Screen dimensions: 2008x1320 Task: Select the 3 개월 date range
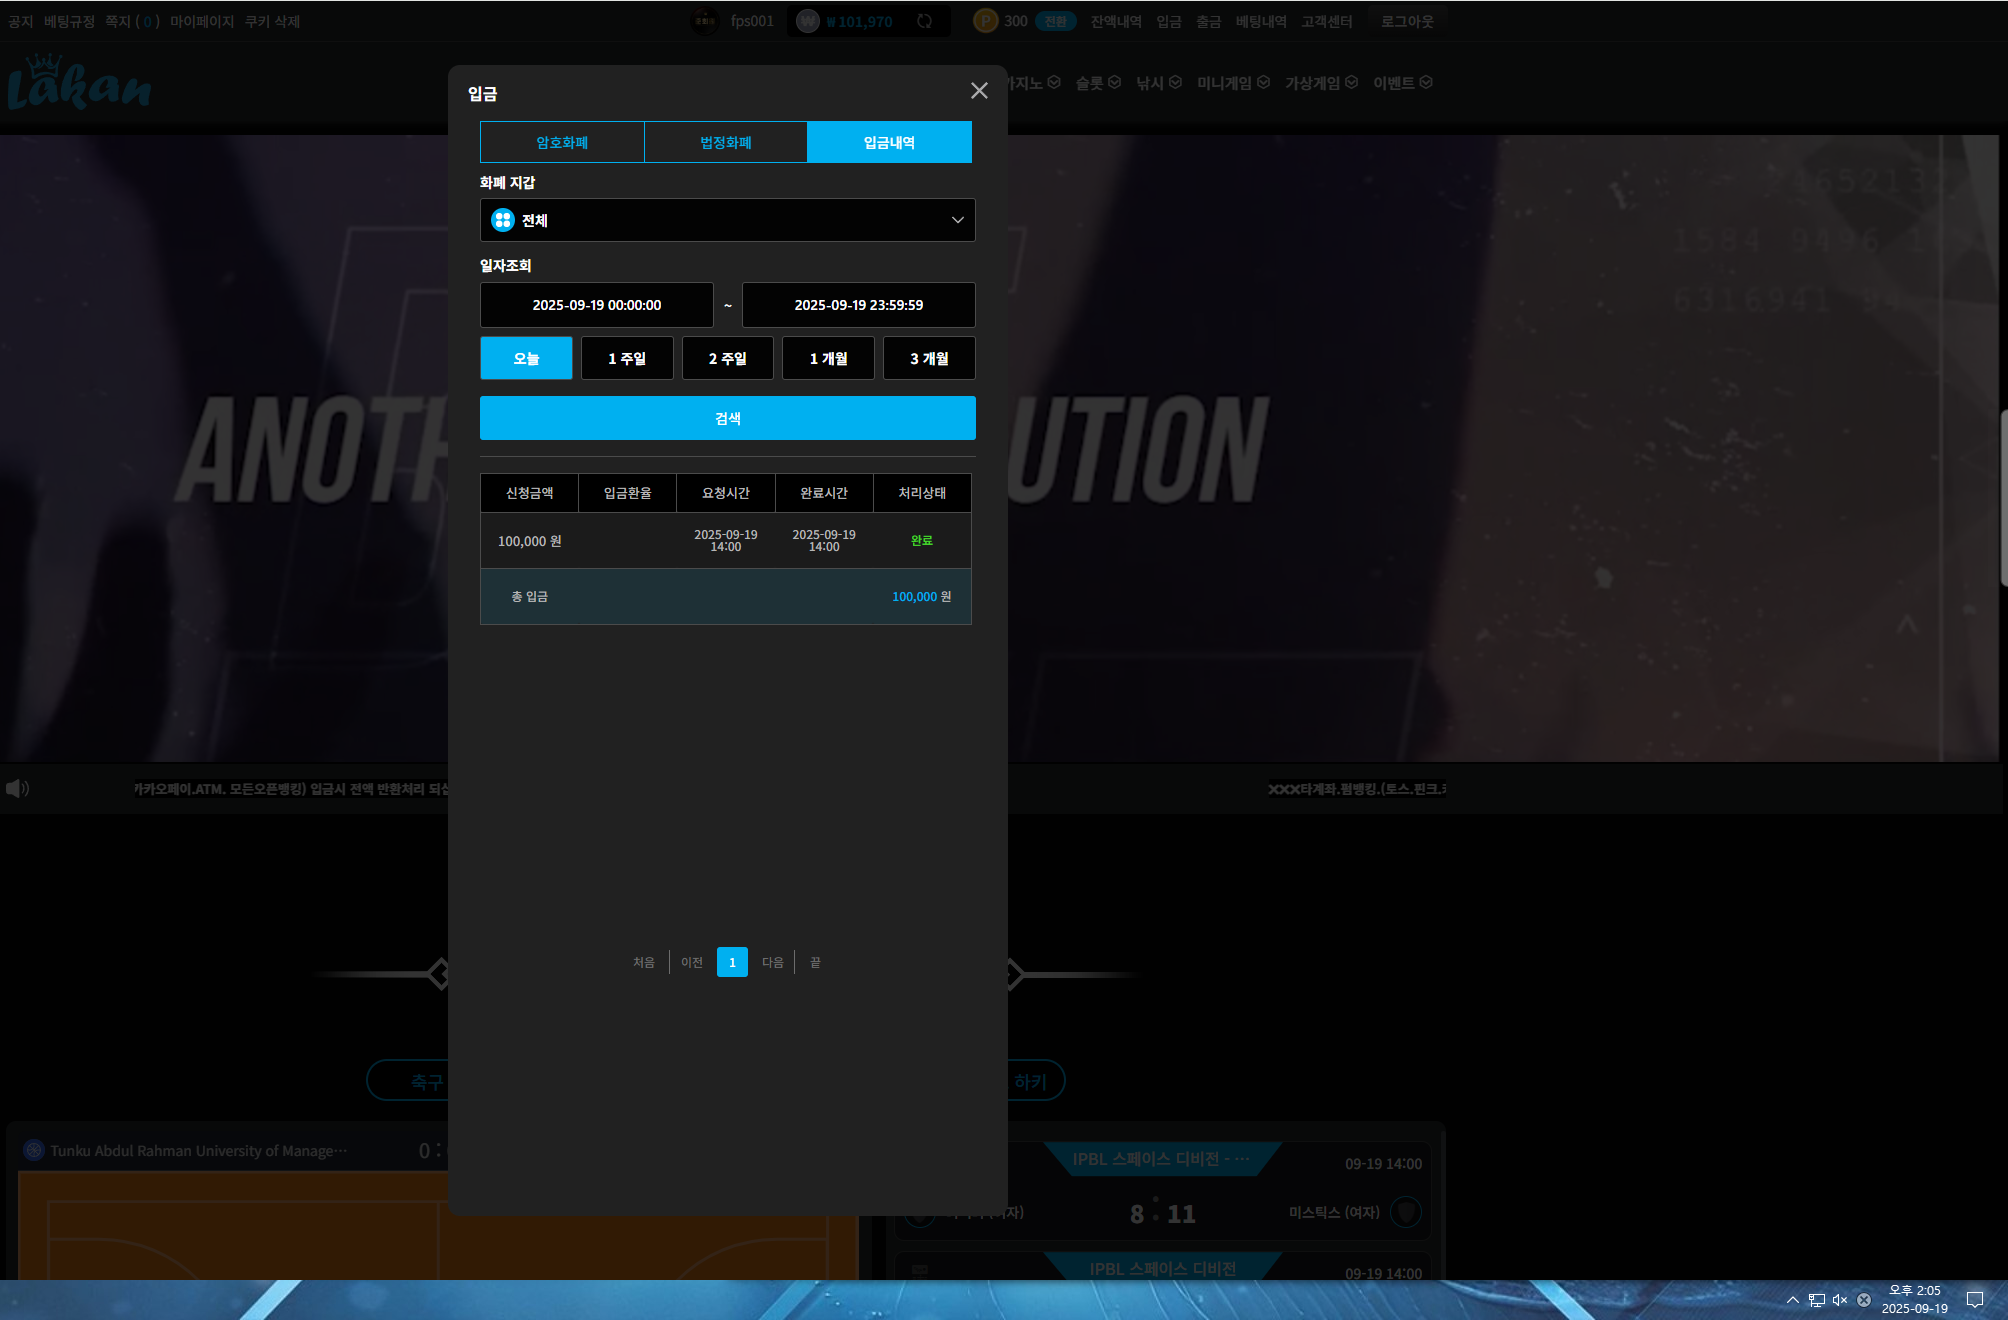tap(929, 358)
